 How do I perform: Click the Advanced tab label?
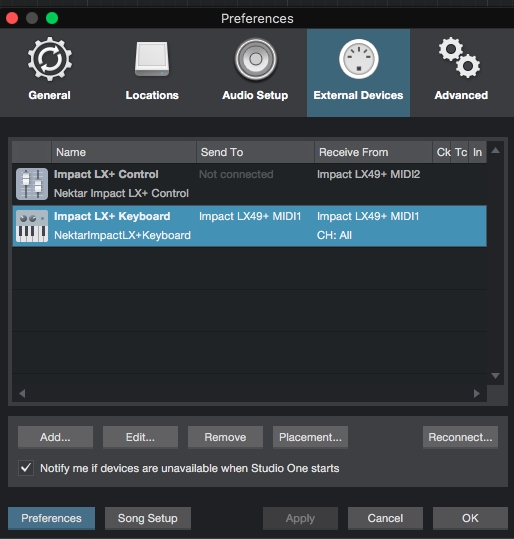461,95
